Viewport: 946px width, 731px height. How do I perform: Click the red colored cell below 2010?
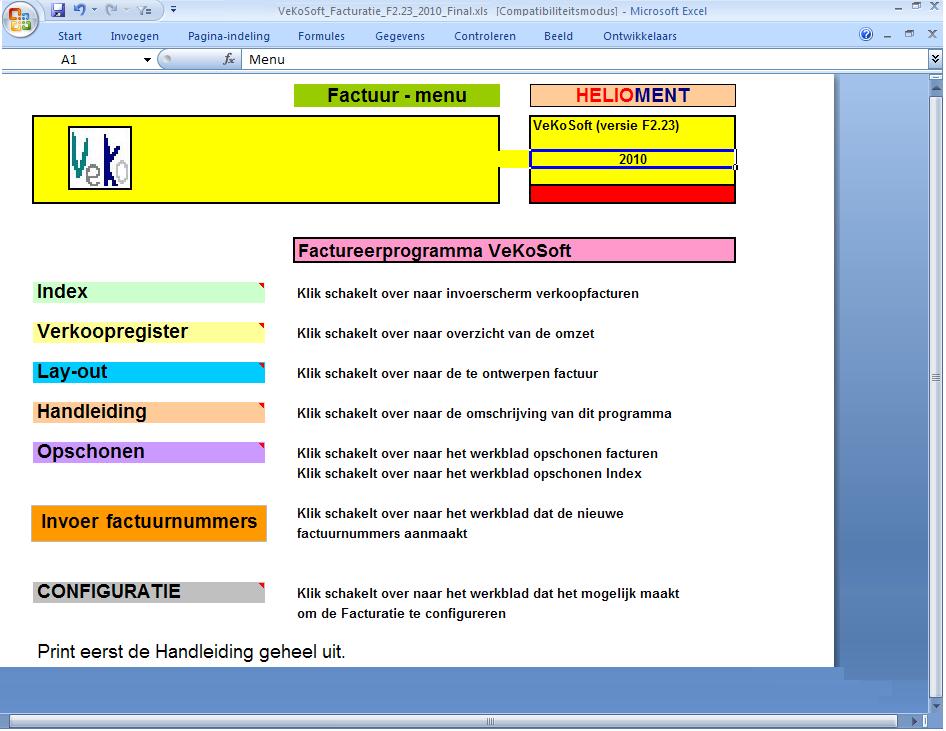tap(632, 194)
